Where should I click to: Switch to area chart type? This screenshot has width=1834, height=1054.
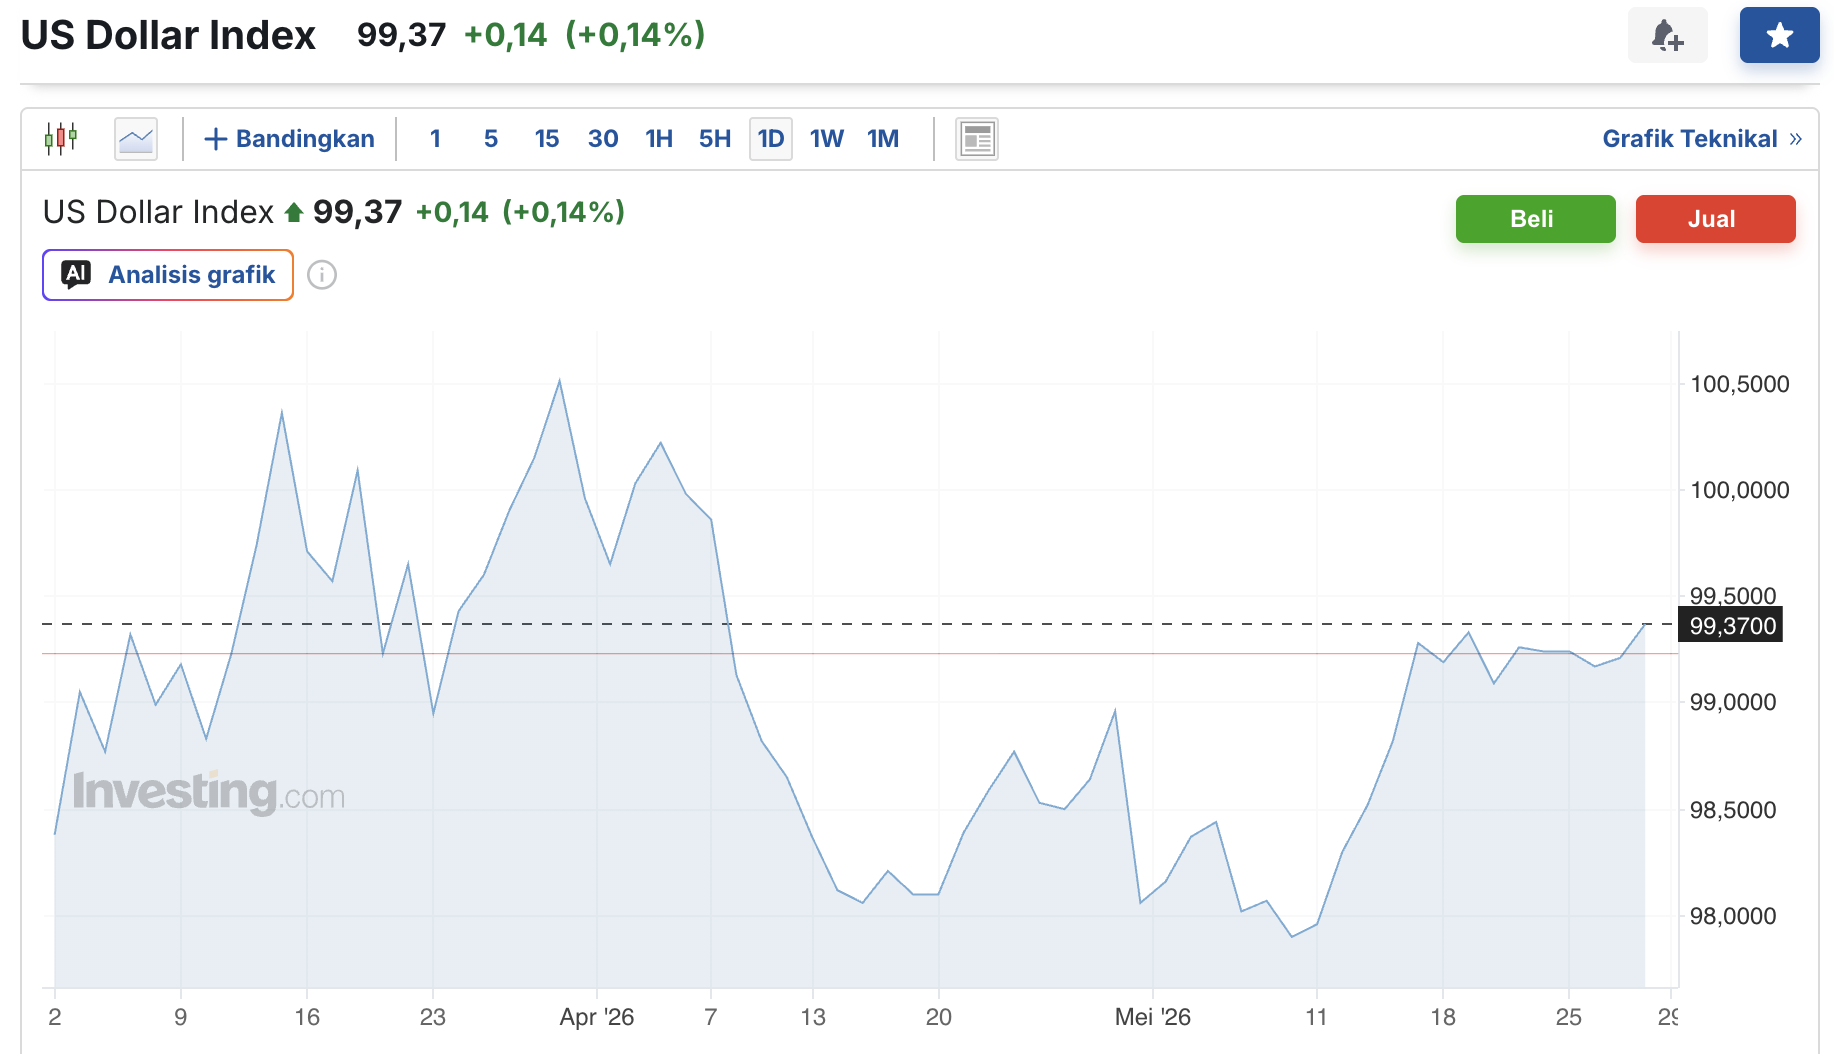pos(136,138)
